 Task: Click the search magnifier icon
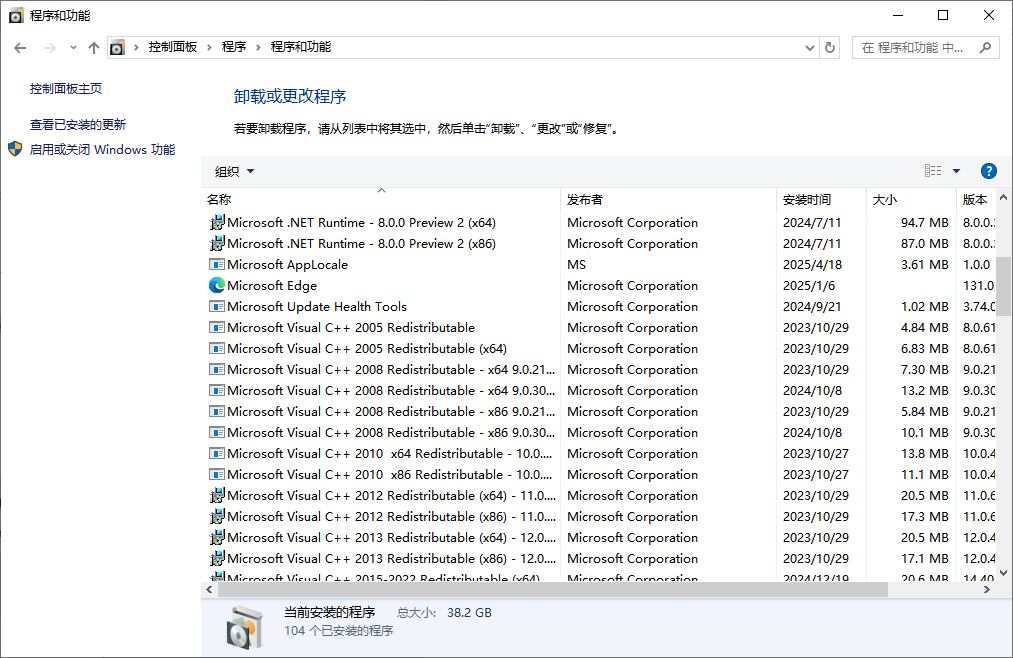click(985, 47)
